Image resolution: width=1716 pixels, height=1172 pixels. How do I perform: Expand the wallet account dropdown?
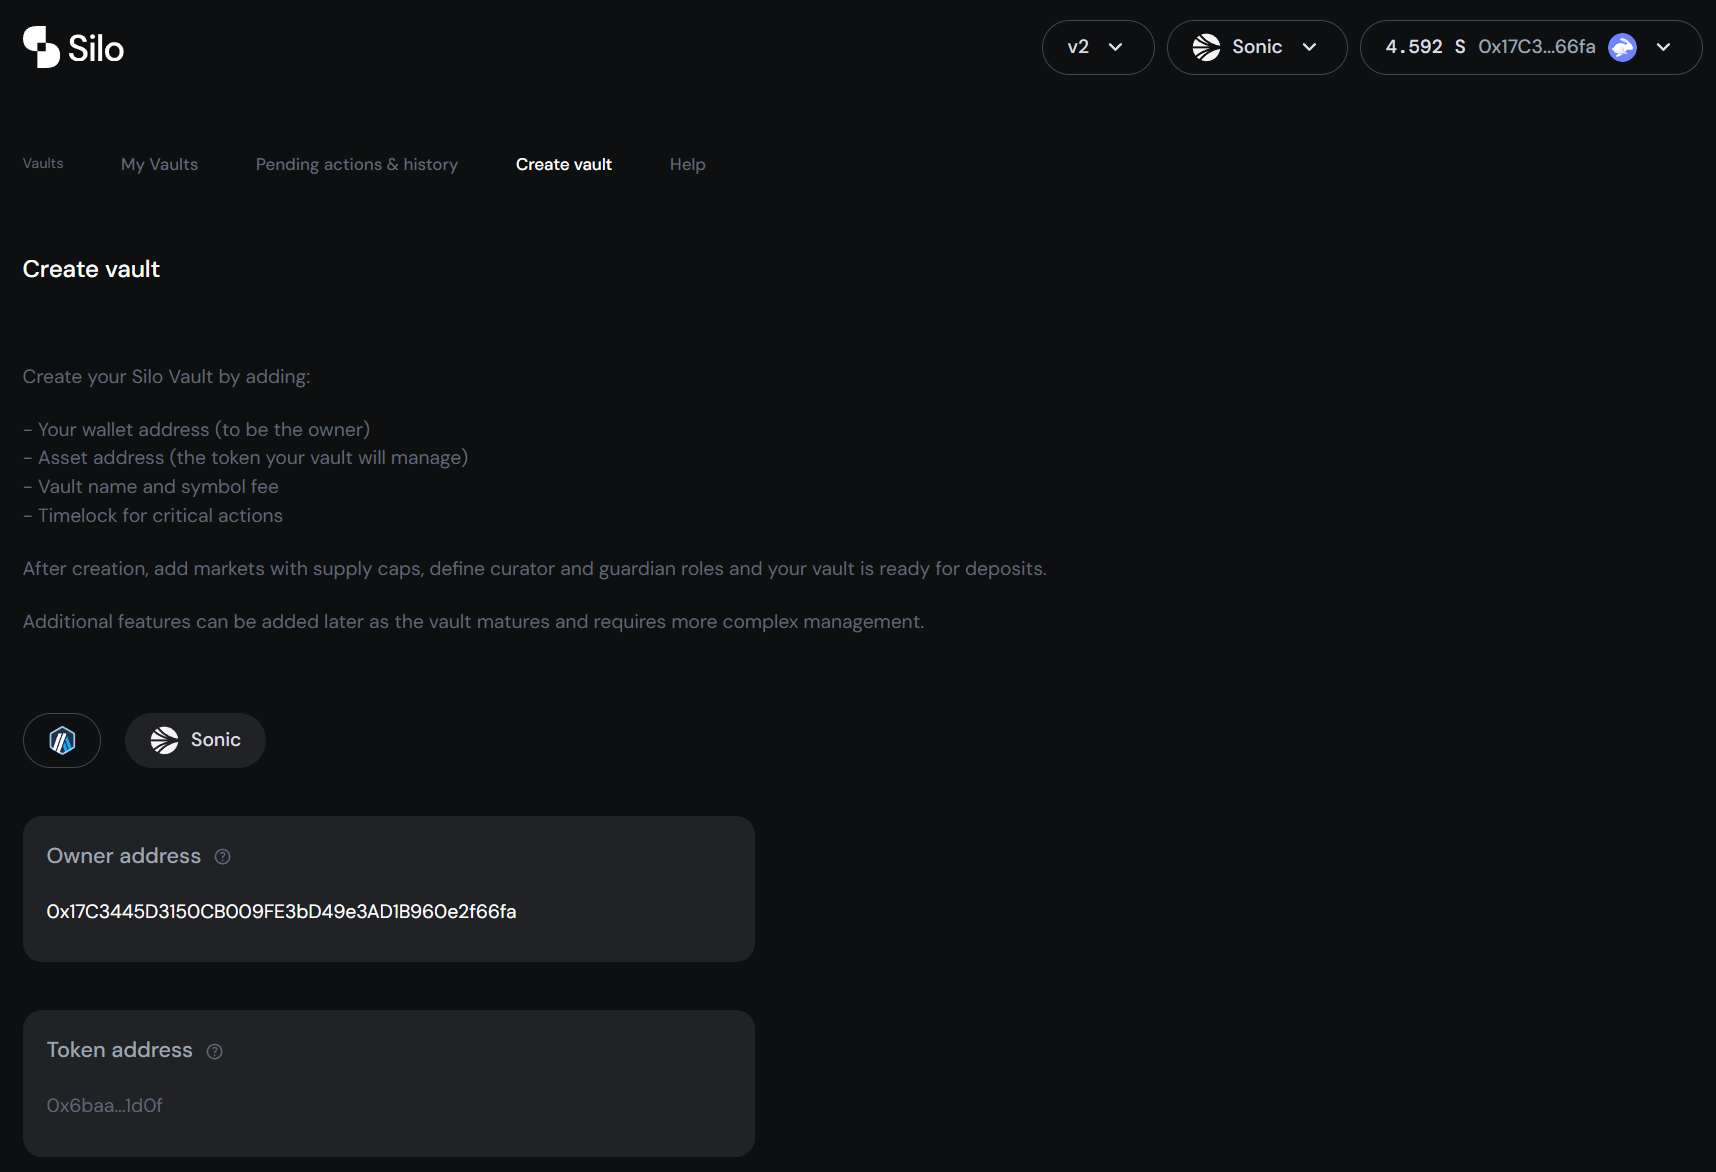(1664, 47)
